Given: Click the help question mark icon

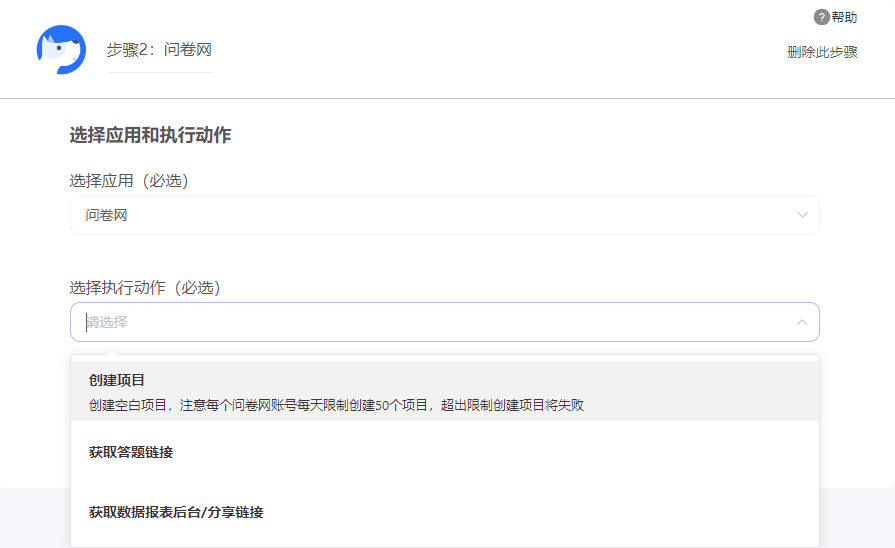Looking at the screenshot, I should (821, 17).
